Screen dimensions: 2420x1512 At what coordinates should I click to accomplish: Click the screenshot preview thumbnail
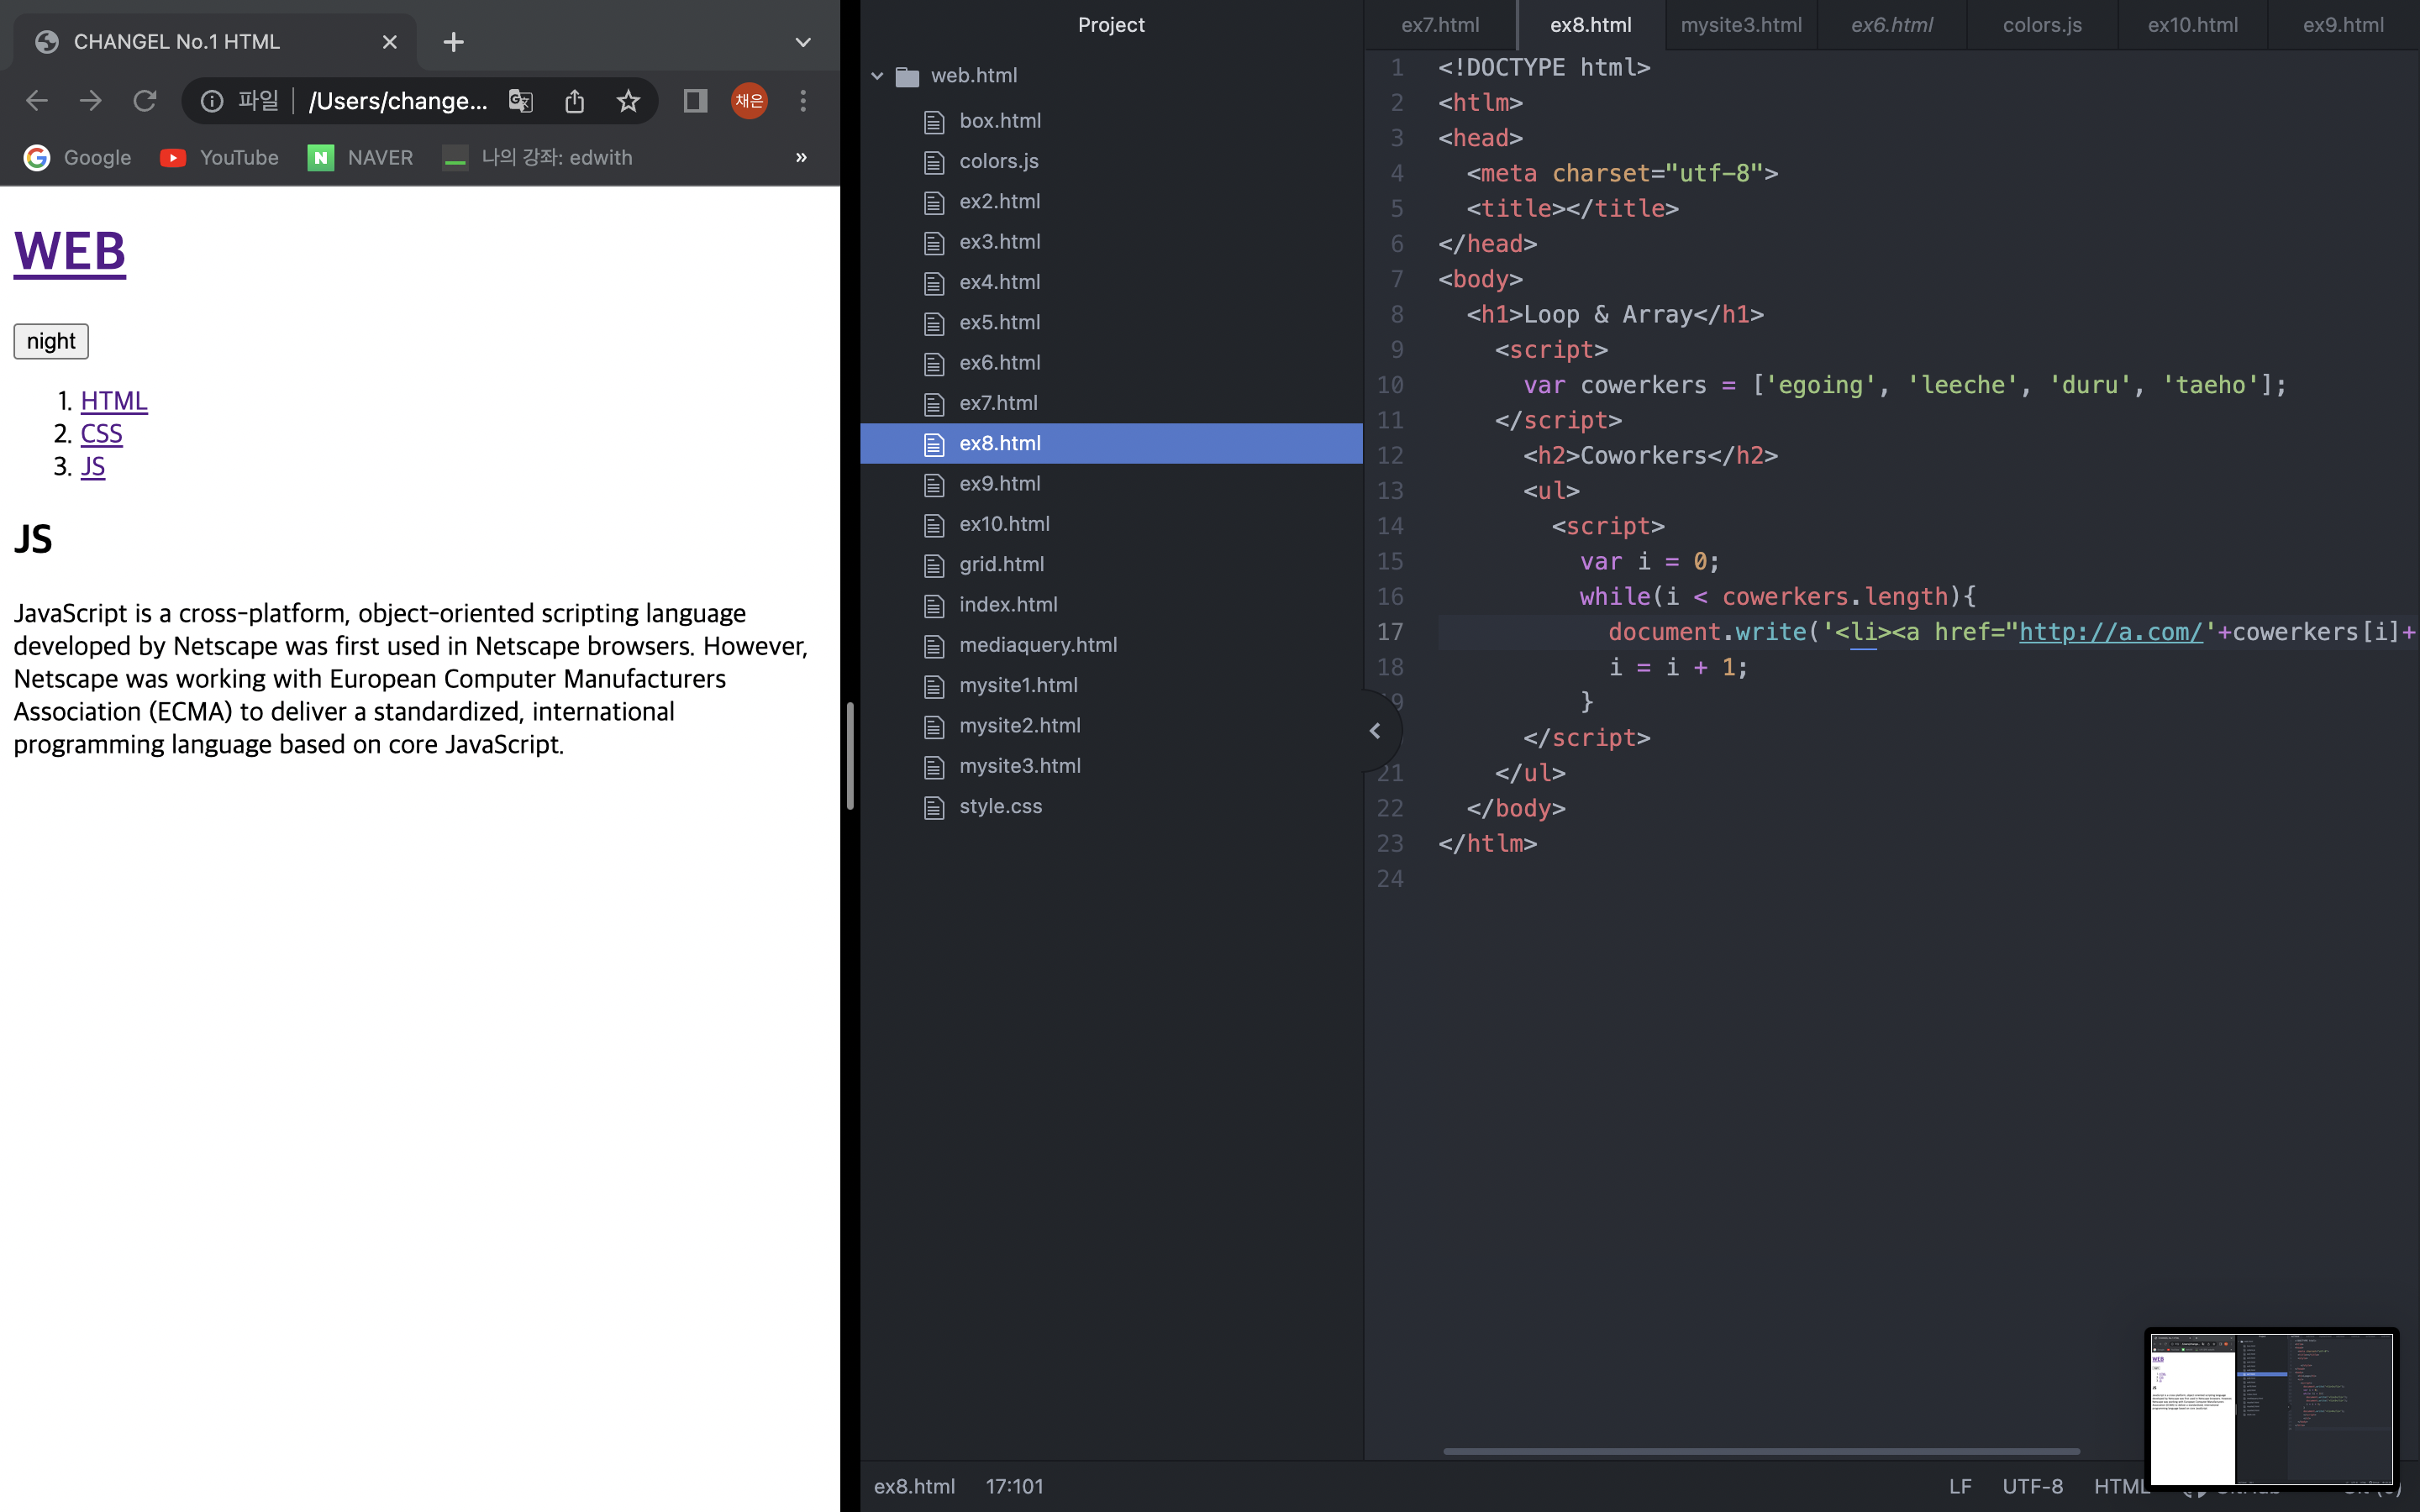[2271, 1408]
